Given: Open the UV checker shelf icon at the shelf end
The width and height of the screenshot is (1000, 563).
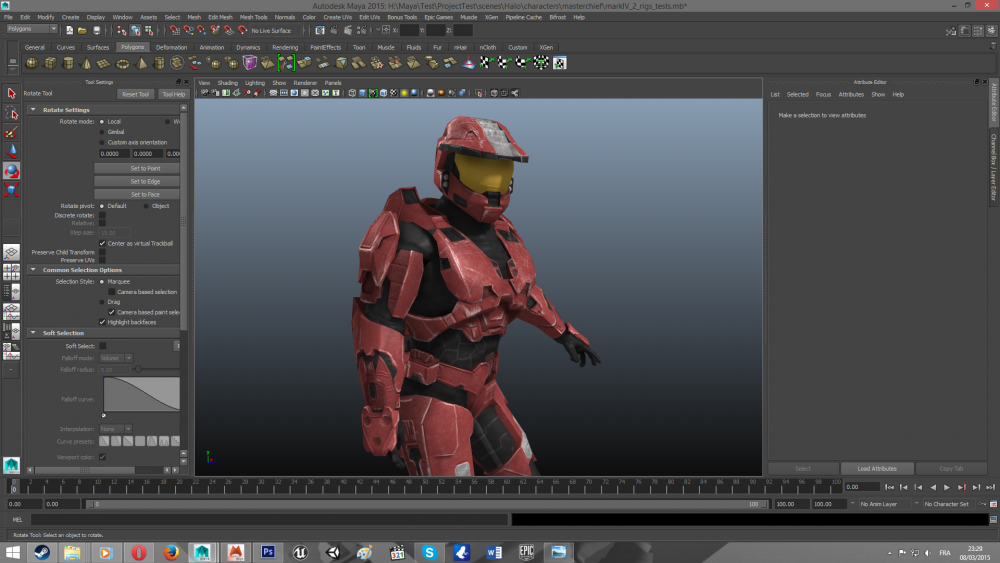Looking at the screenshot, I should pyautogui.click(x=559, y=62).
